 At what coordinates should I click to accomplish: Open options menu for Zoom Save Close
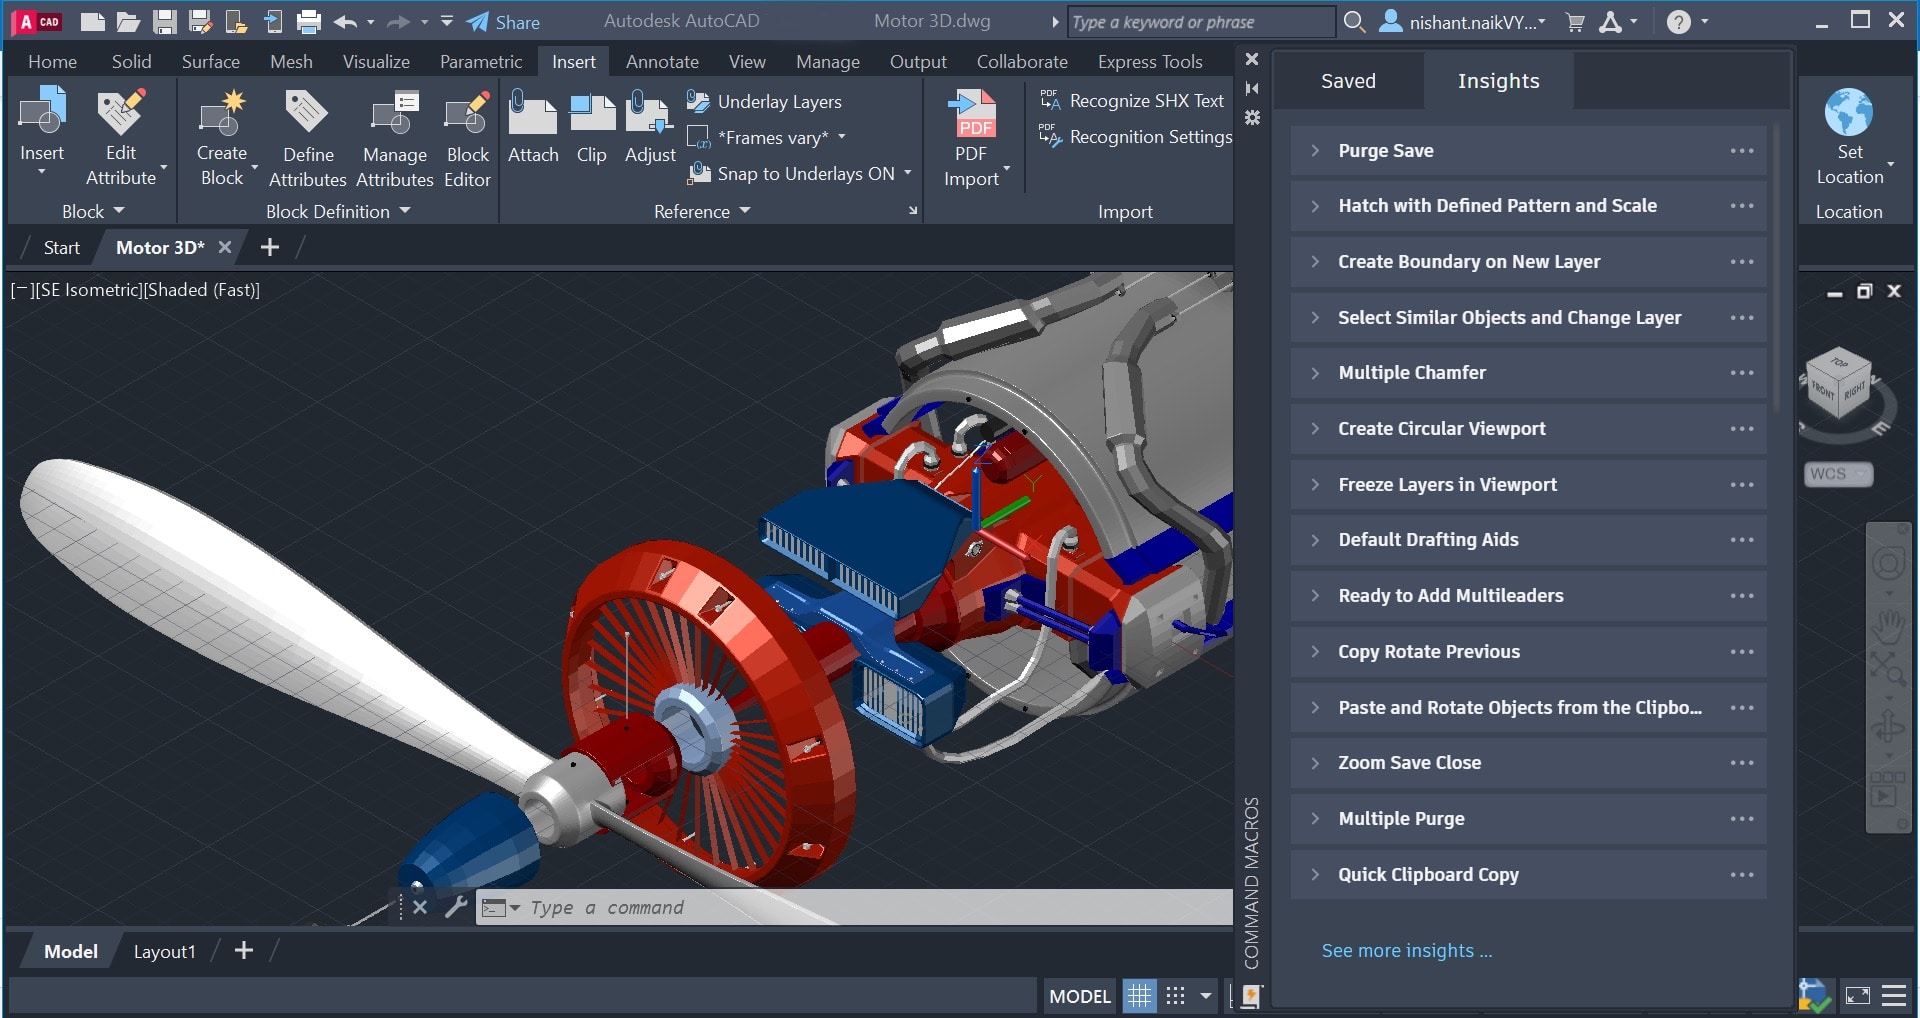pyautogui.click(x=1741, y=763)
